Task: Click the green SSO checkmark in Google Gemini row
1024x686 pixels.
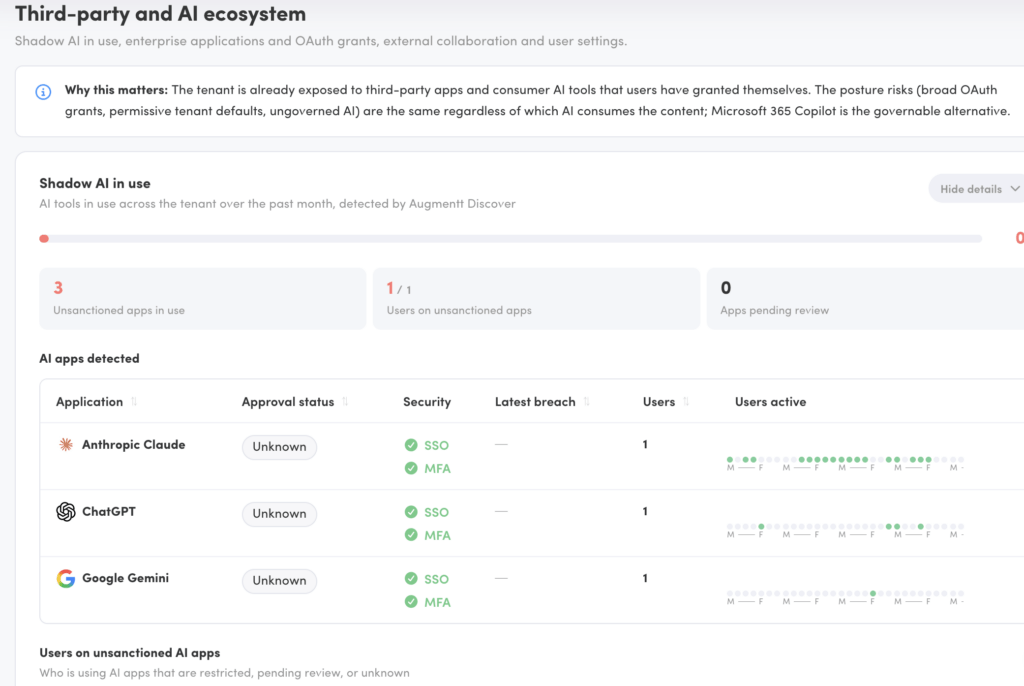Action: point(411,578)
